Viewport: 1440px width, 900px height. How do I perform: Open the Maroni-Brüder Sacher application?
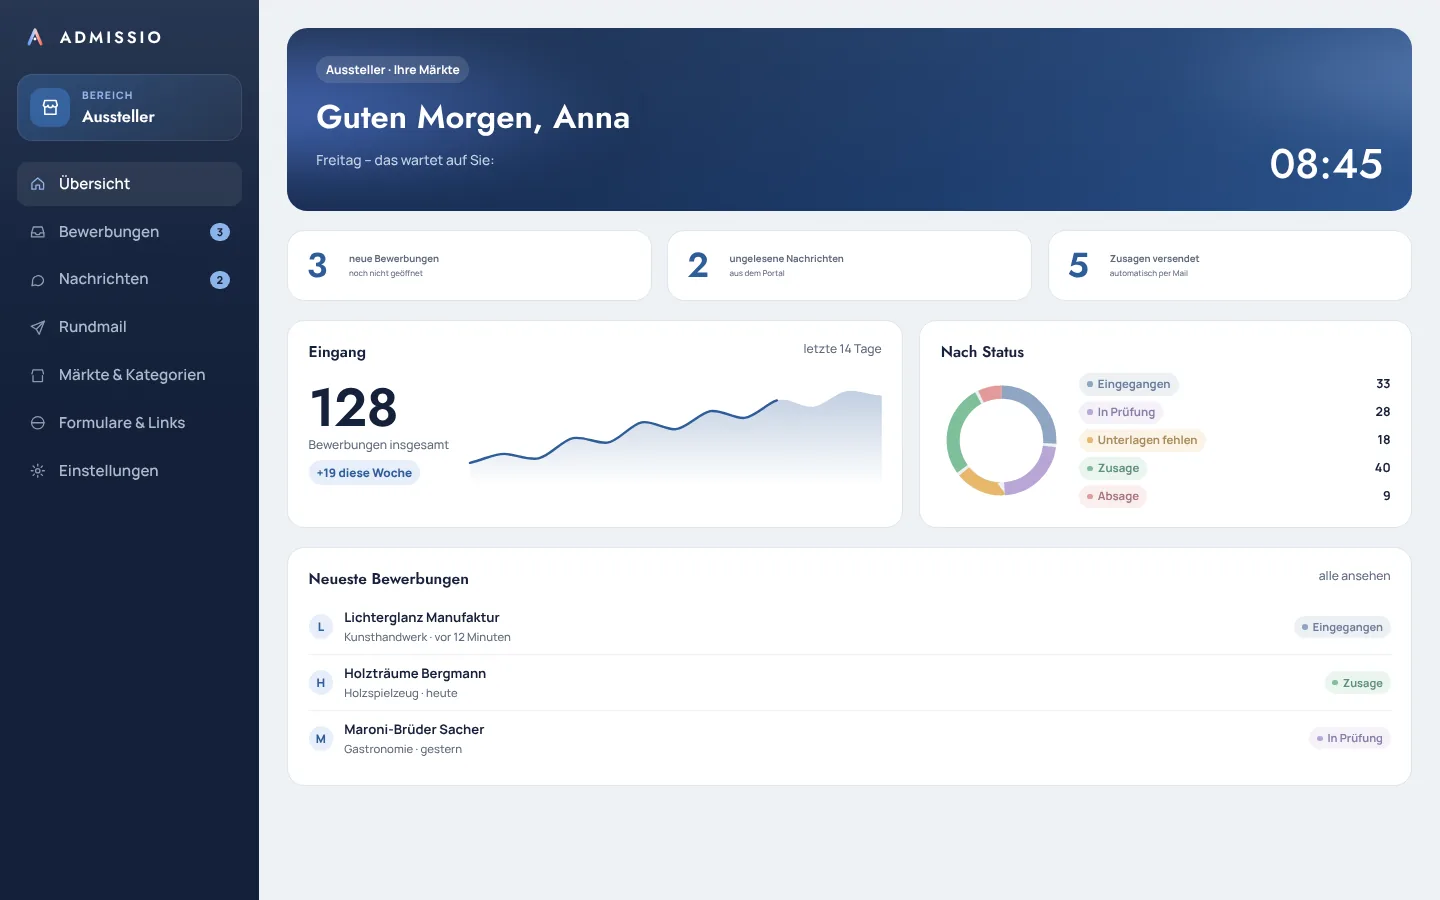(850, 739)
